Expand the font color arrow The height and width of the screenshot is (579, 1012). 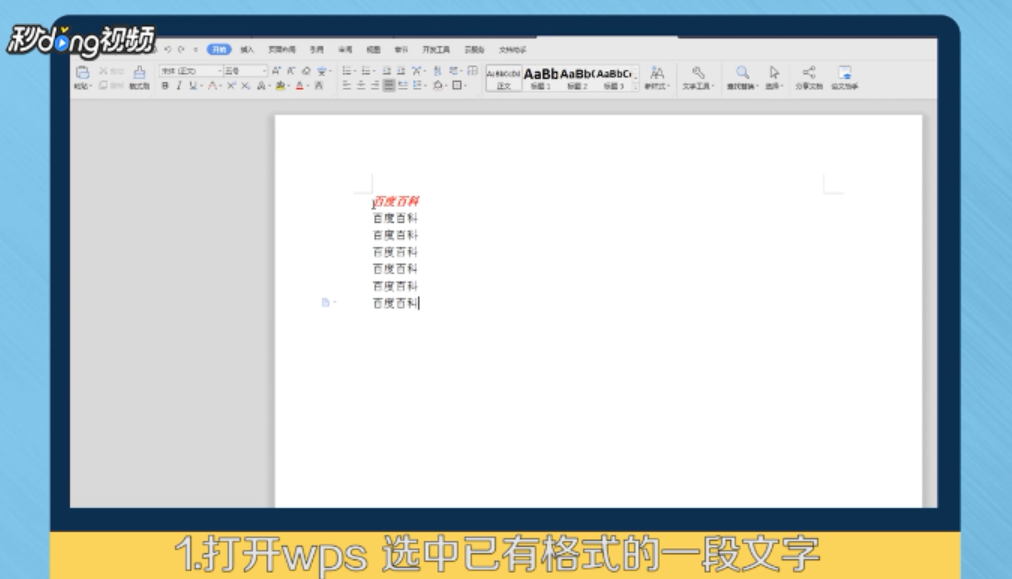[308, 86]
